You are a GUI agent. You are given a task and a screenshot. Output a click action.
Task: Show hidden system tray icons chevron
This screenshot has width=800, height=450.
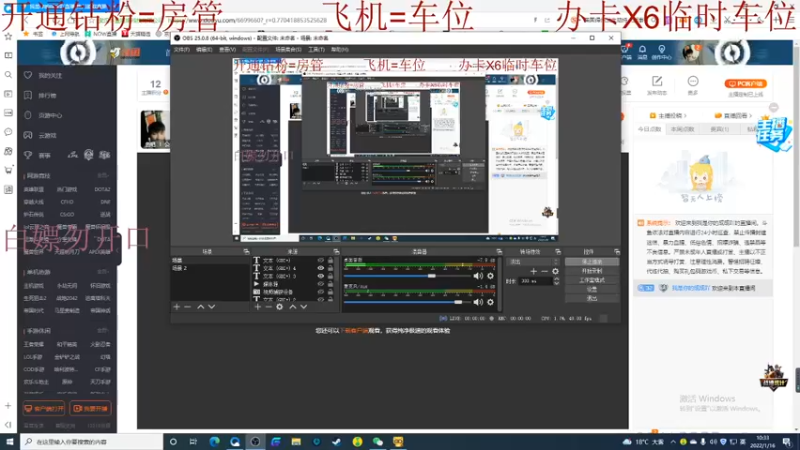pos(673,442)
